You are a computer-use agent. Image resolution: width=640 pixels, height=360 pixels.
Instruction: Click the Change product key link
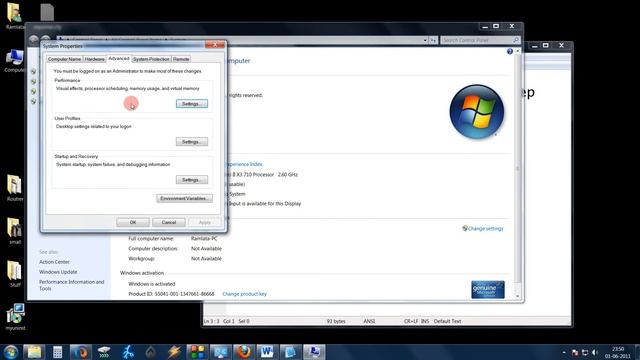[x=244, y=294]
